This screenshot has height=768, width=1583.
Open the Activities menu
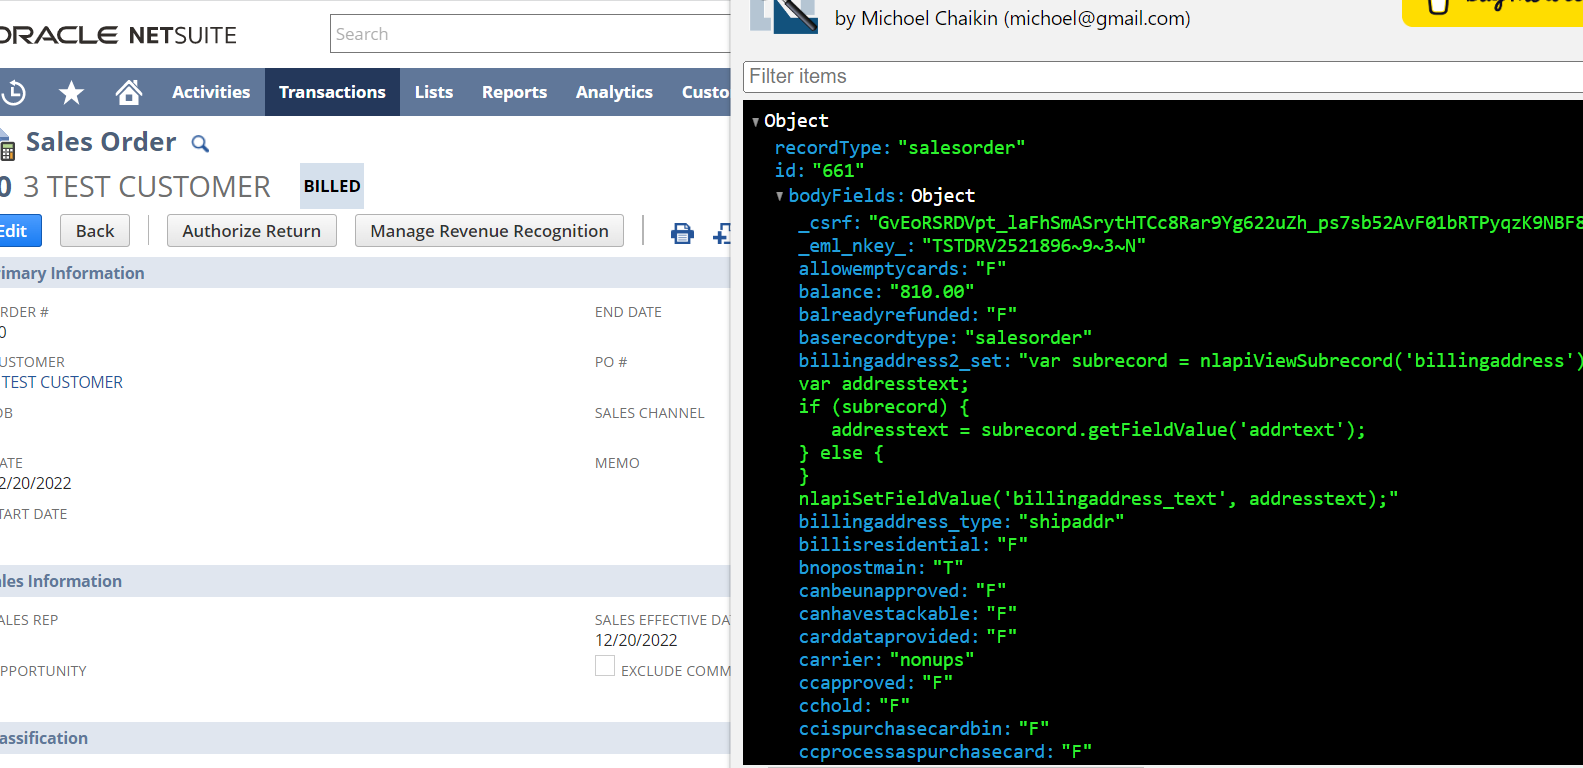[211, 92]
